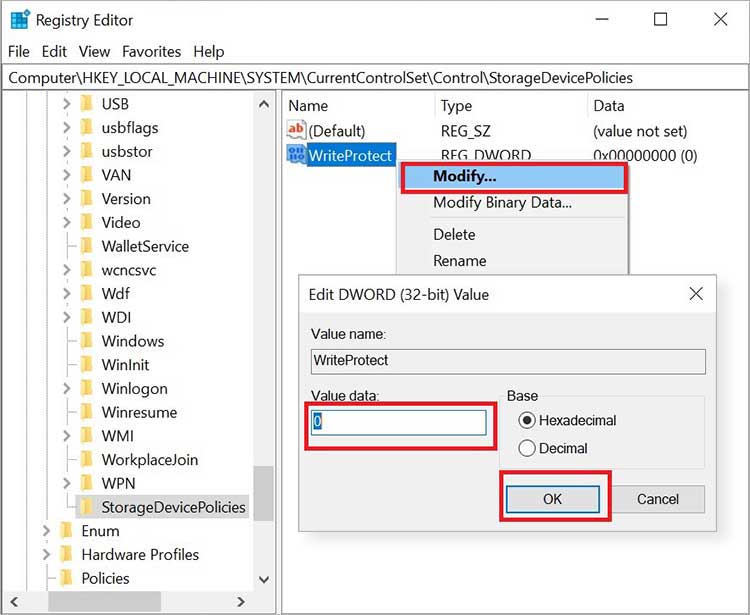
Task: Click the Value data input field
Action: click(398, 422)
